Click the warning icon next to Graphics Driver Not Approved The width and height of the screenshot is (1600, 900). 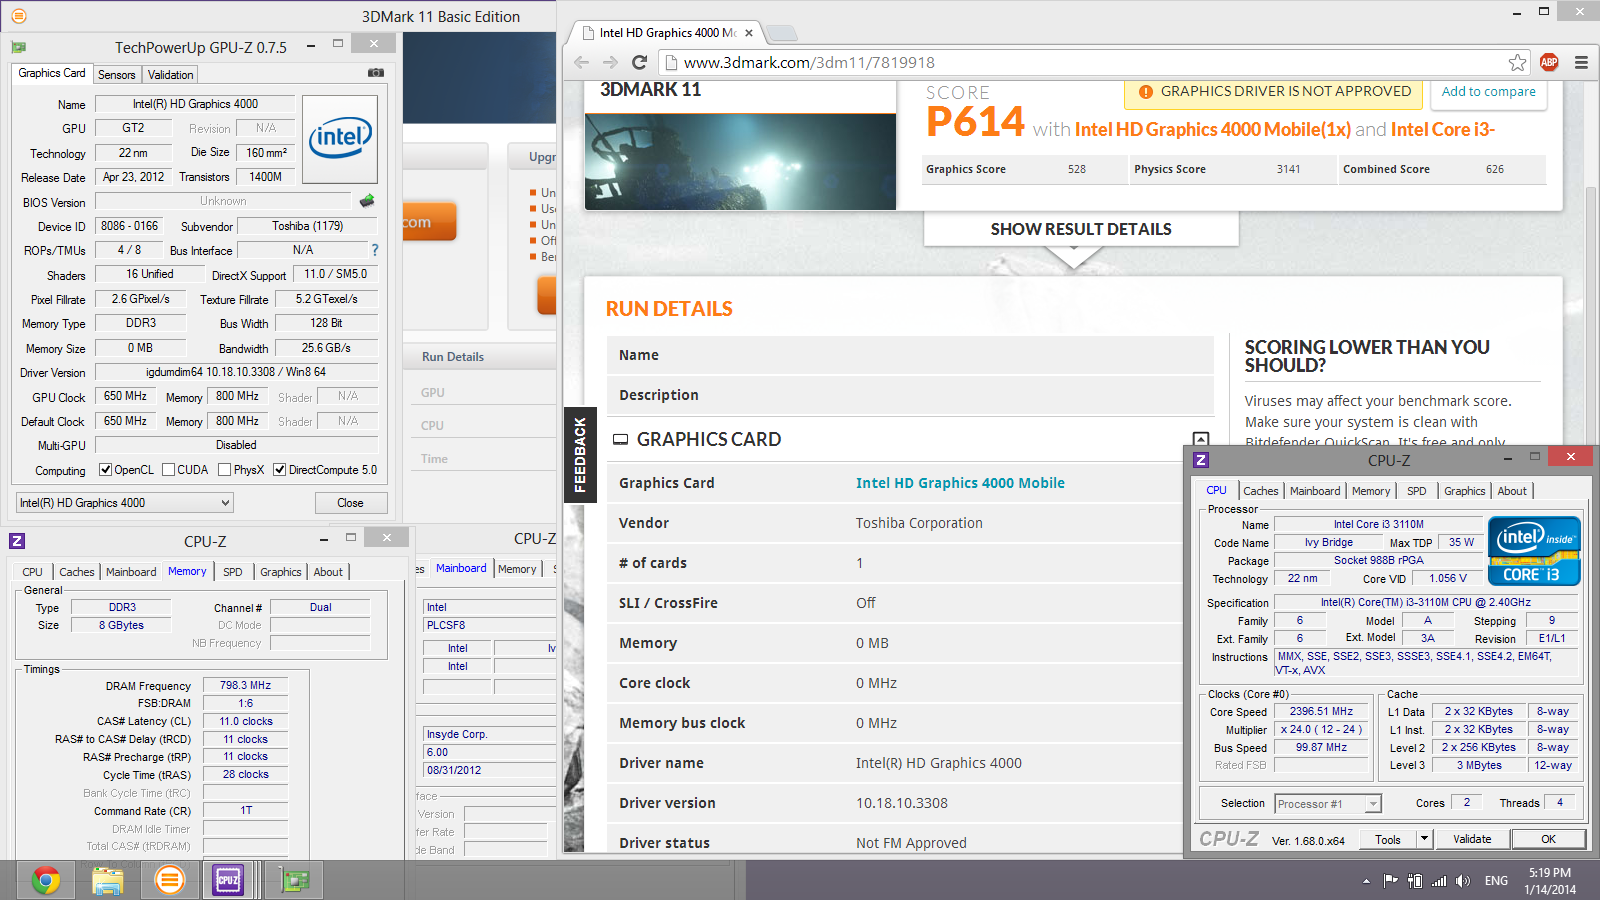pos(1146,91)
